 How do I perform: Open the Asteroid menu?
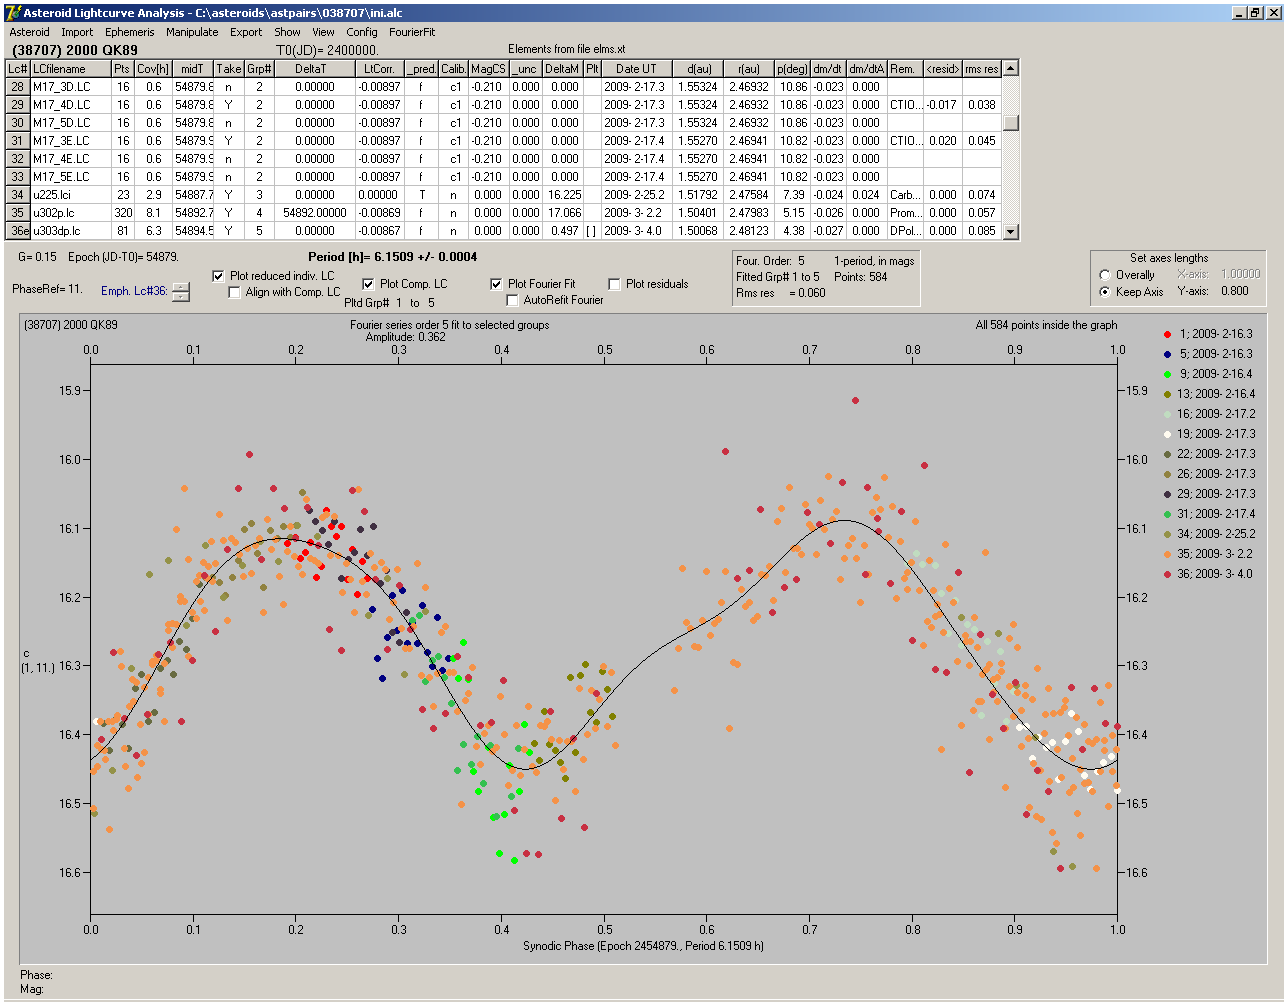(29, 32)
